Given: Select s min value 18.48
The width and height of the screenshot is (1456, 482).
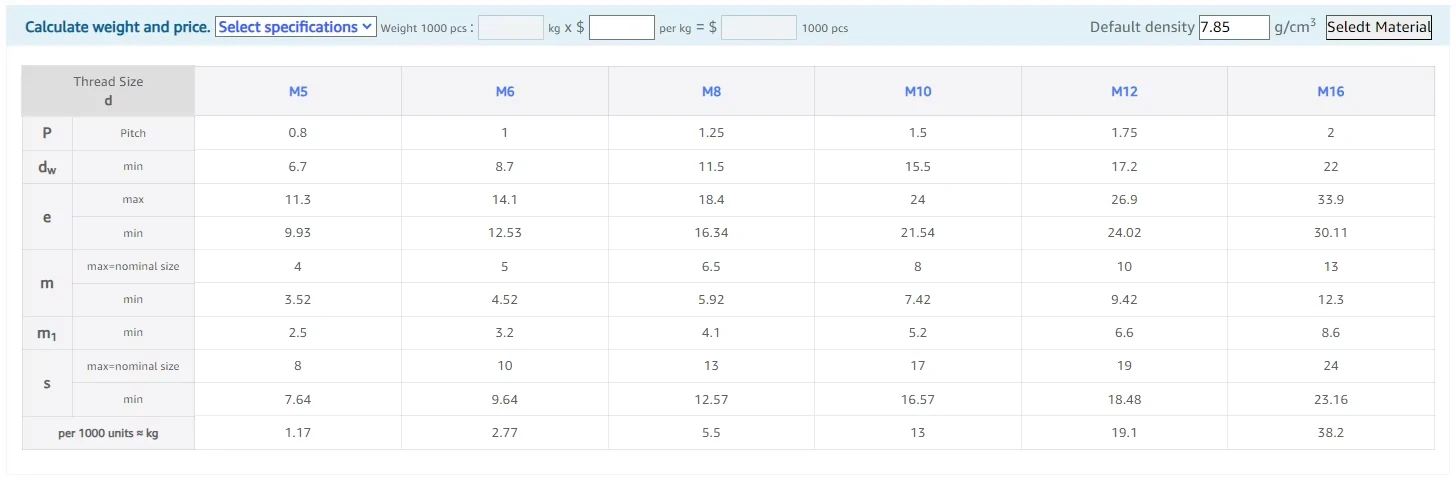Looking at the screenshot, I should pyautogui.click(x=1124, y=400).
